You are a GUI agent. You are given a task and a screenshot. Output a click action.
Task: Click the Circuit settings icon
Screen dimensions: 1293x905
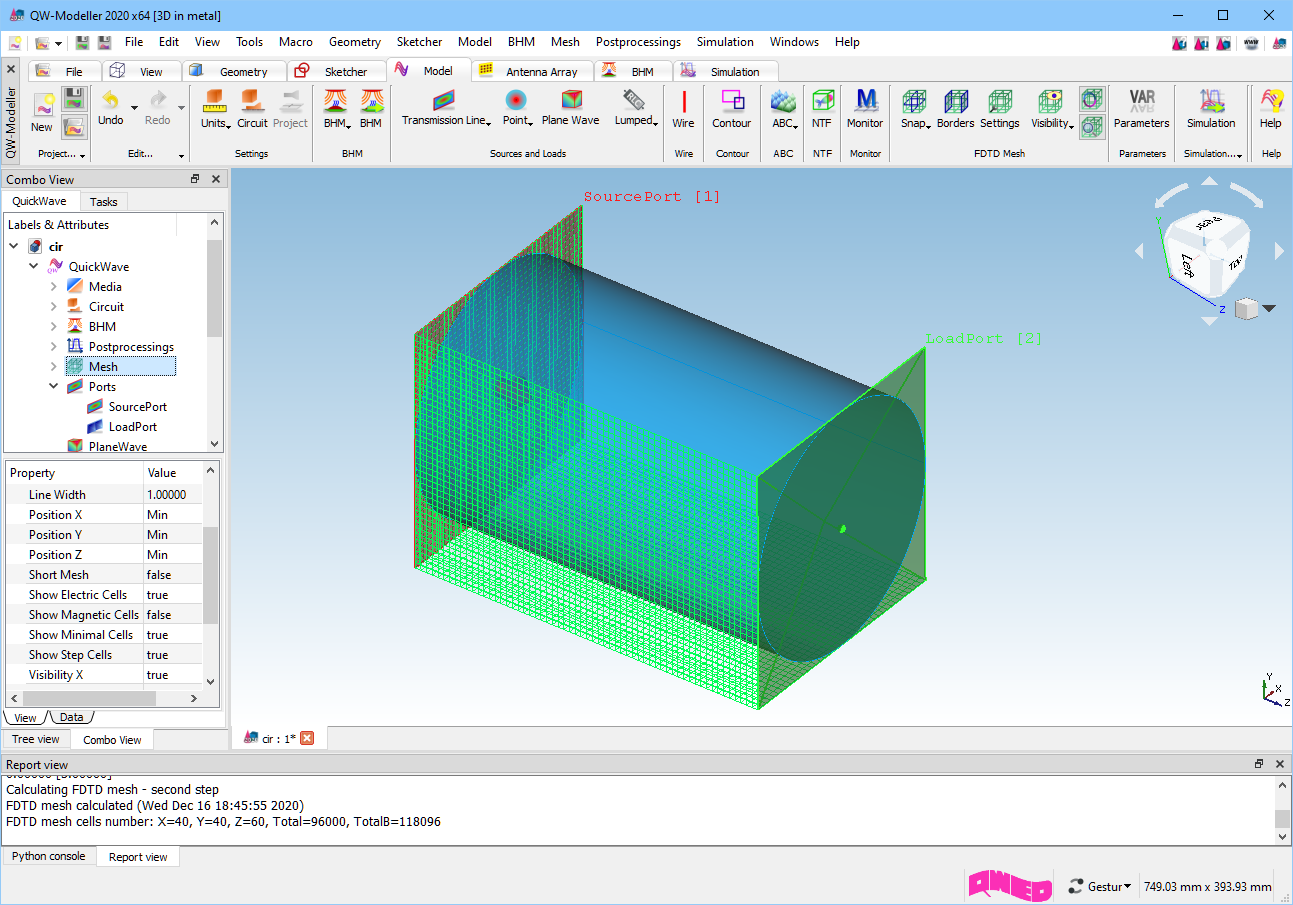click(x=252, y=108)
